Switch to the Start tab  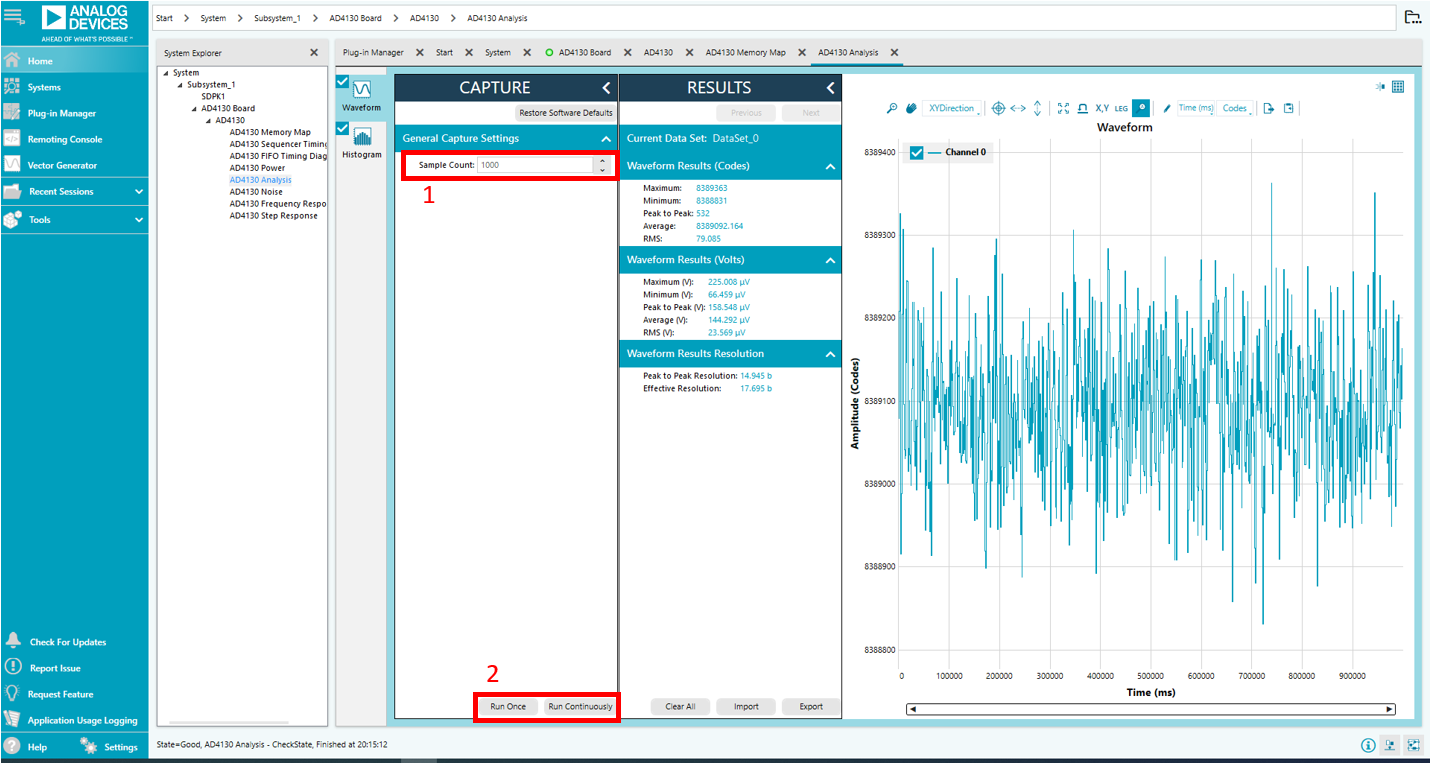click(444, 52)
